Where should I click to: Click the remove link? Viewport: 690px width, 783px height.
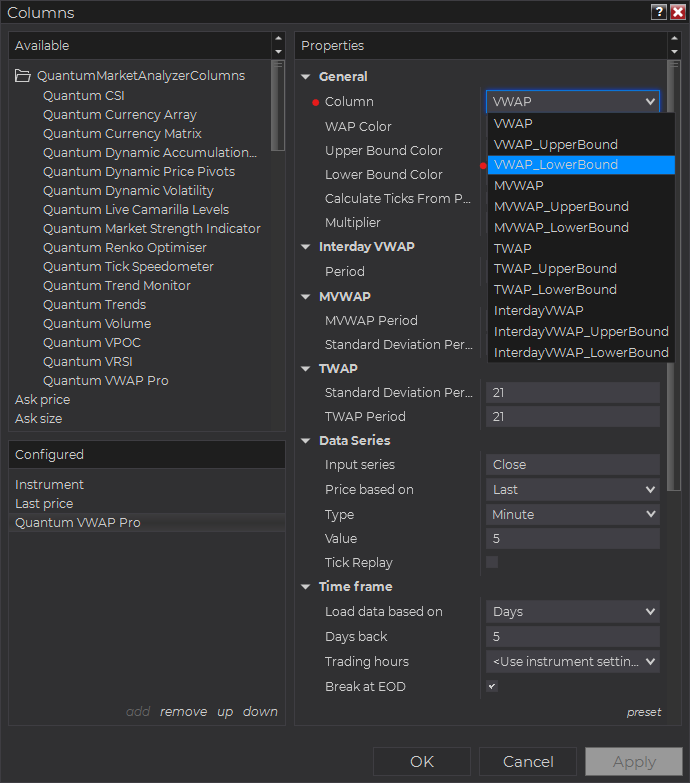183,712
